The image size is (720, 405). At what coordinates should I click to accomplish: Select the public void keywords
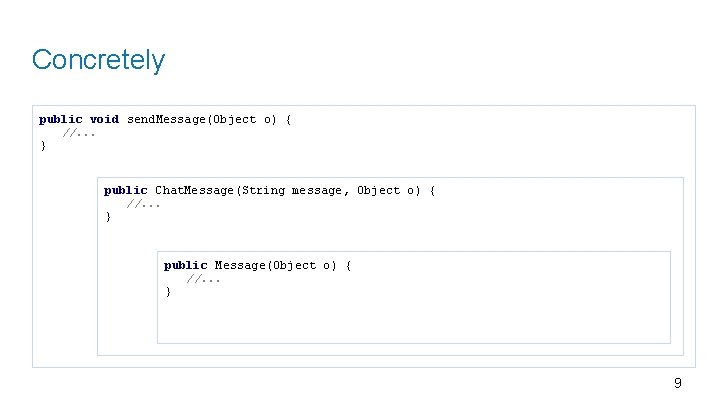click(79, 119)
